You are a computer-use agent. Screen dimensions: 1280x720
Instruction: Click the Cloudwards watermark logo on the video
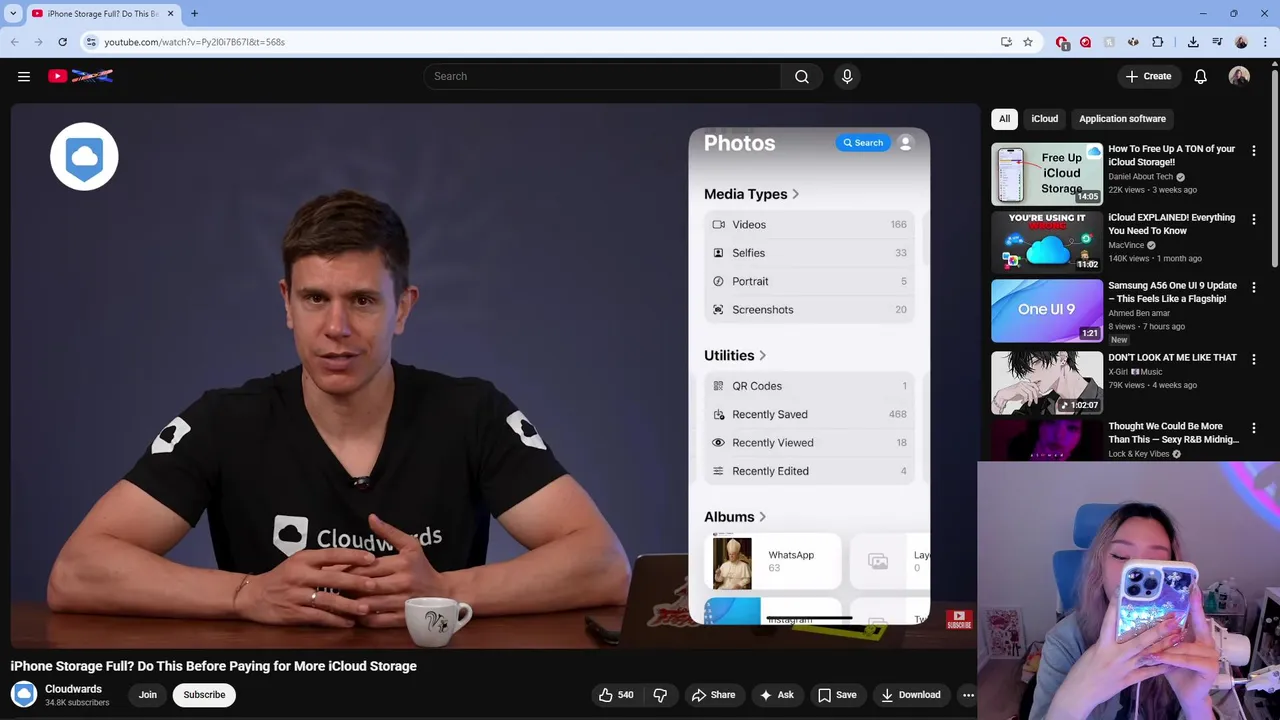click(x=84, y=157)
